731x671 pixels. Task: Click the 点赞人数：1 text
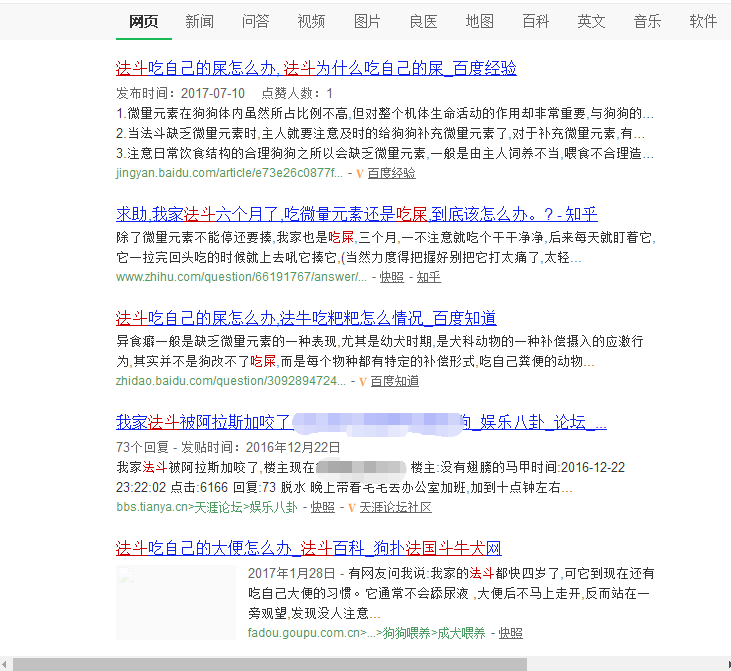pos(297,94)
